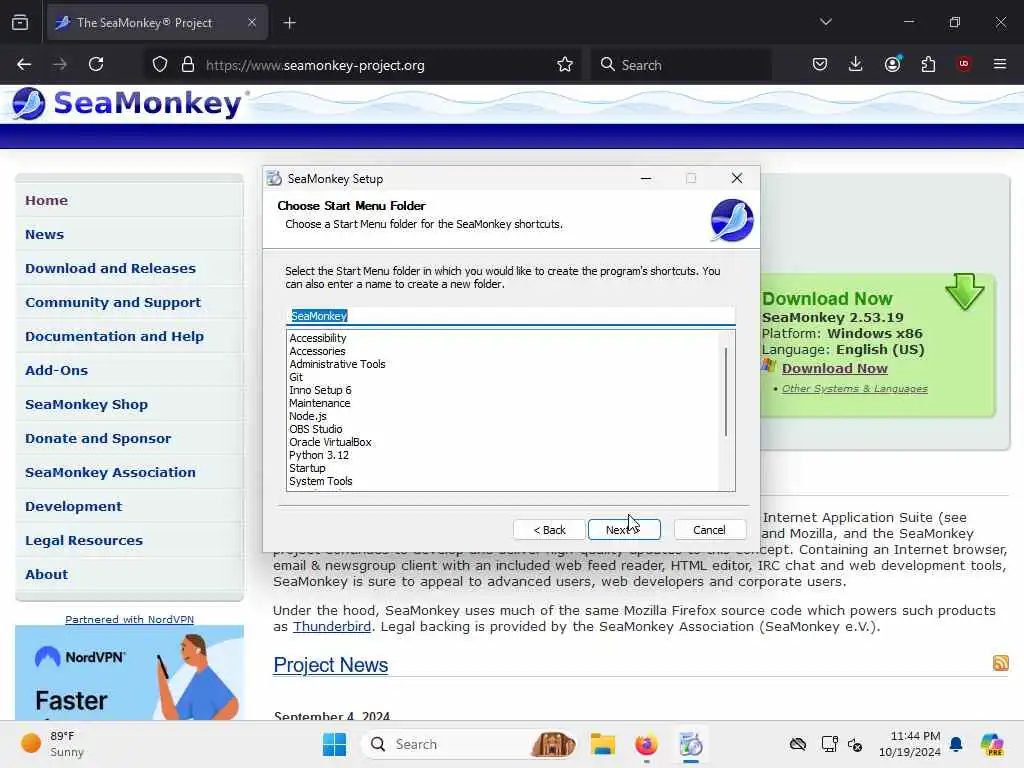
Task: Click Firefox icon in taskbar
Action: (x=646, y=744)
